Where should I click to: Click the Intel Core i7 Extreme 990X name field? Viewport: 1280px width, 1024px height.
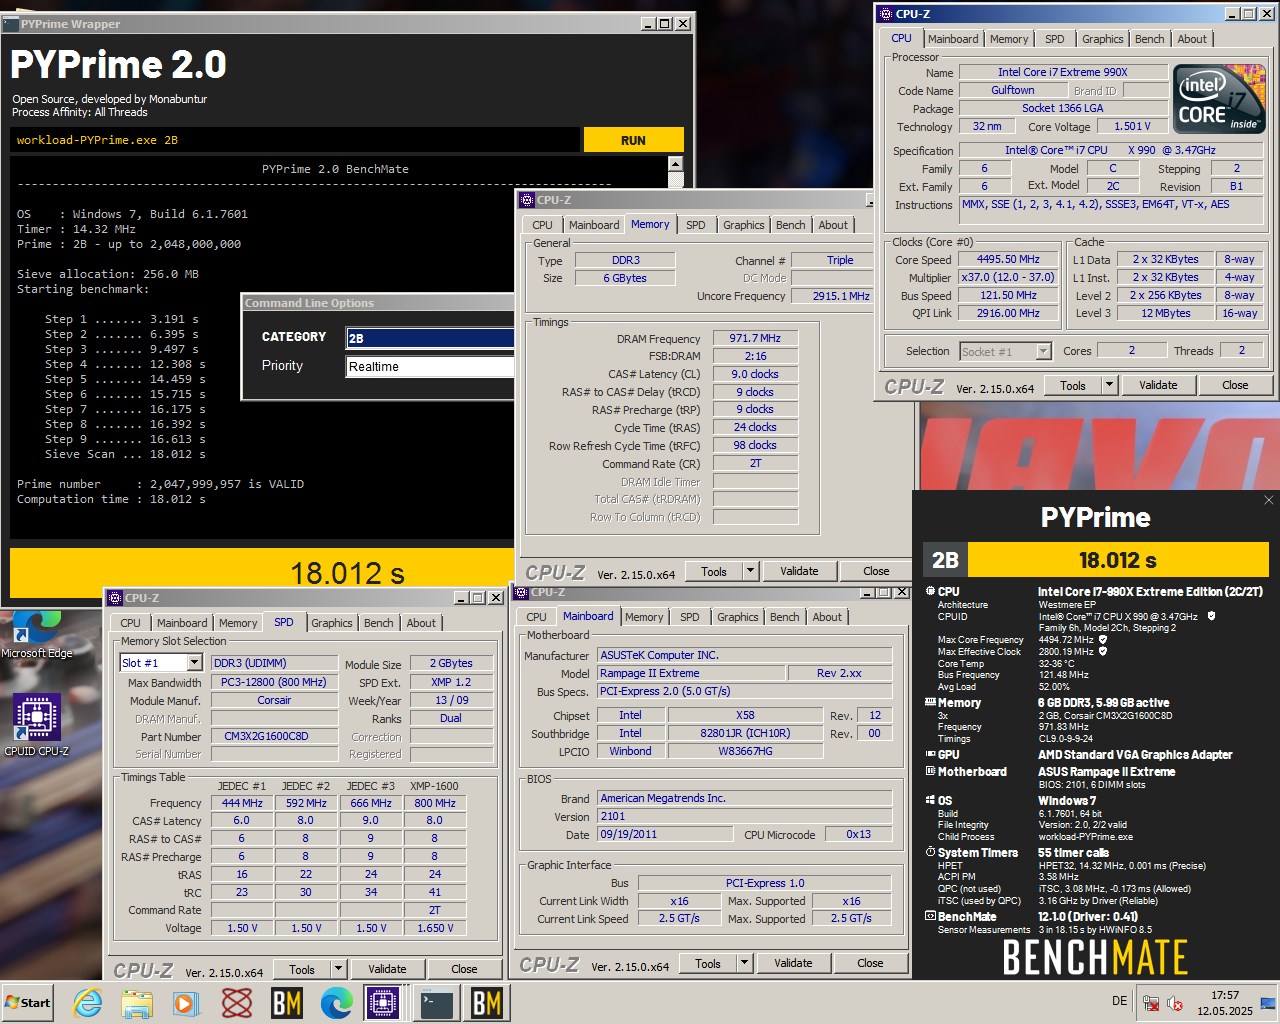1063,72
